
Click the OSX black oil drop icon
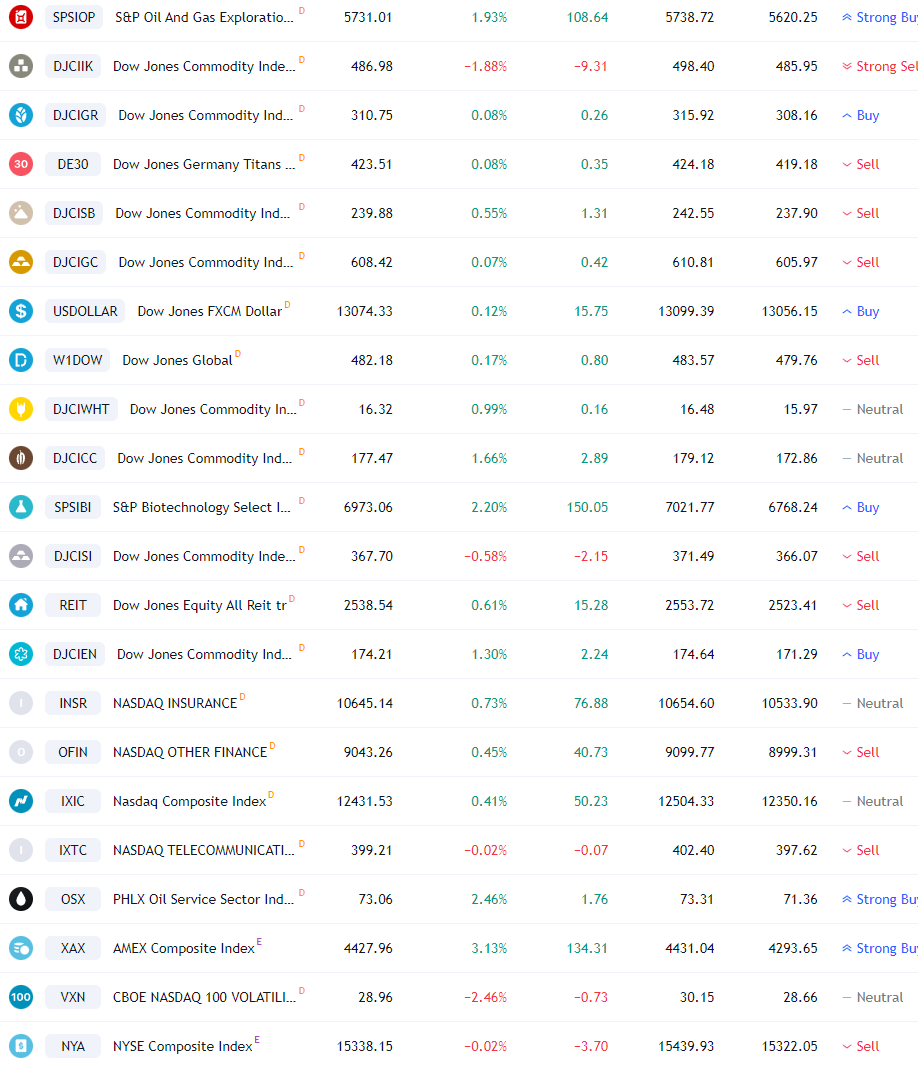click(x=21, y=900)
